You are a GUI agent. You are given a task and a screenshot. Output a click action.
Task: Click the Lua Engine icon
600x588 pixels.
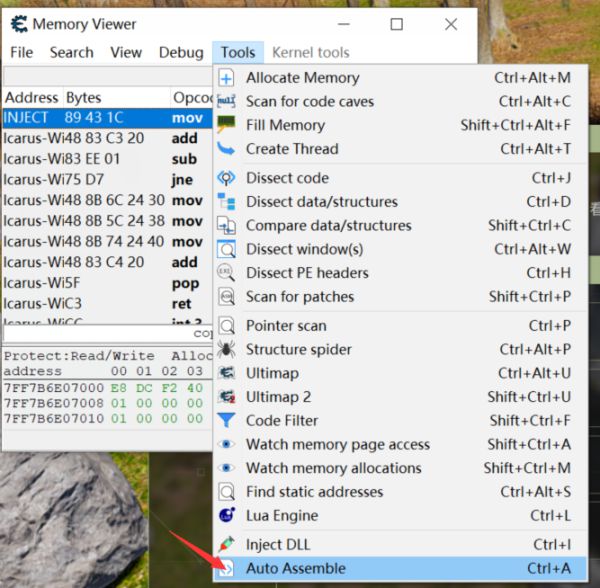pos(227,516)
